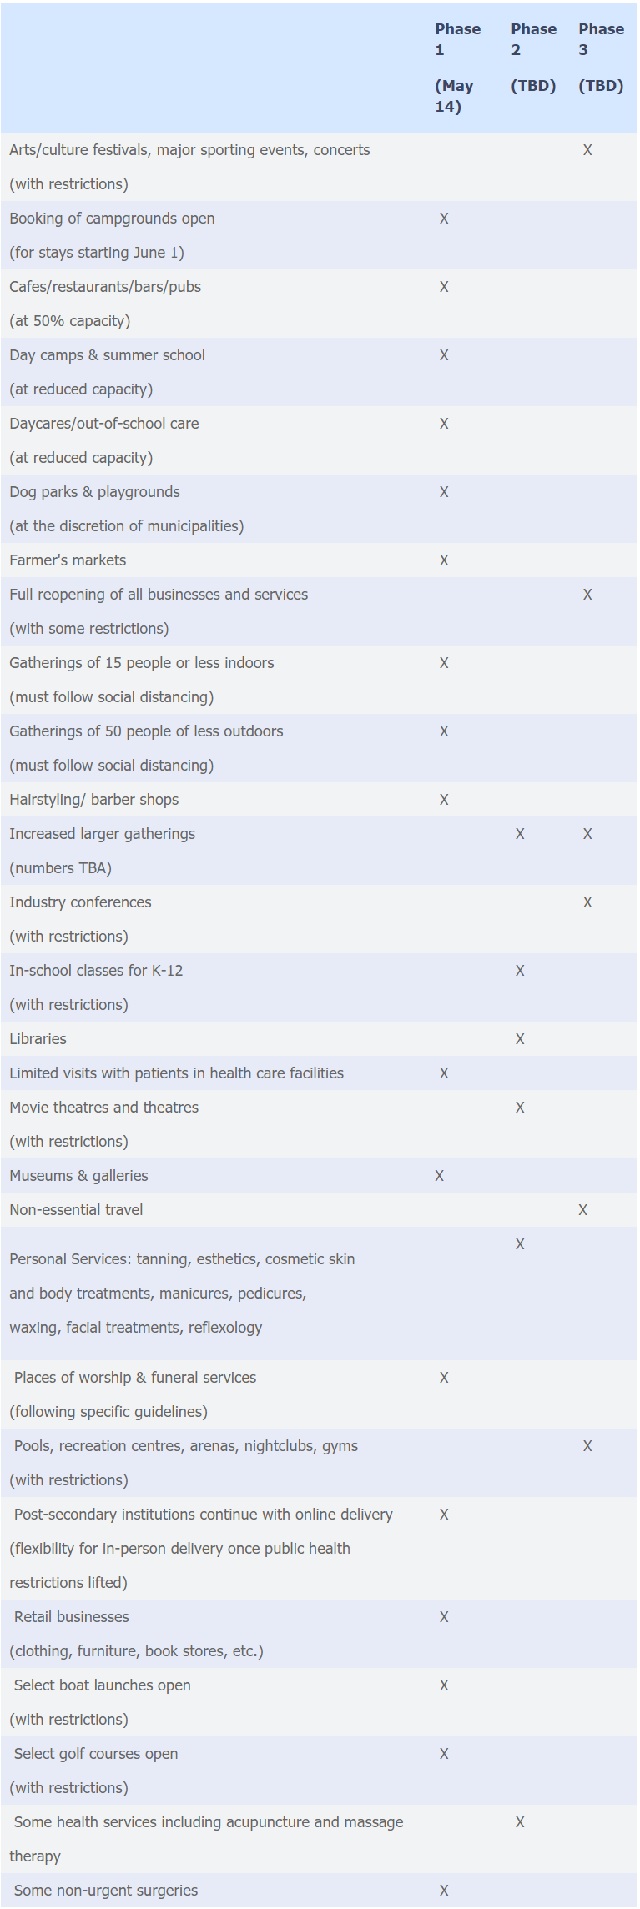Click Phase 3 X for Increased larger gatherings

point(587,834)
